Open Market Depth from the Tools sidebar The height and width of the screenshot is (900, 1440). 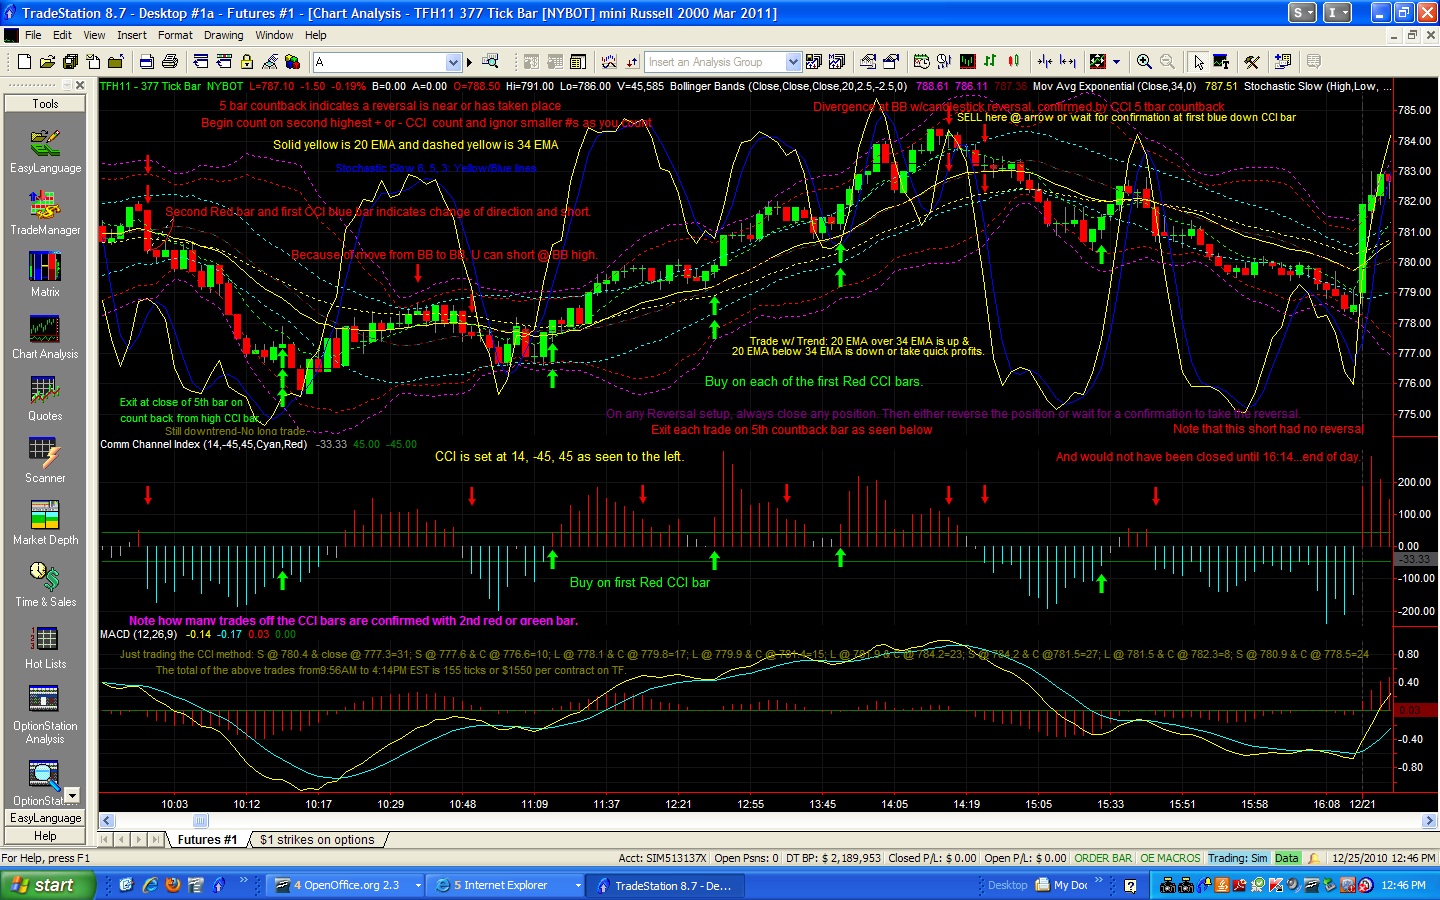(x=45, y=523)
